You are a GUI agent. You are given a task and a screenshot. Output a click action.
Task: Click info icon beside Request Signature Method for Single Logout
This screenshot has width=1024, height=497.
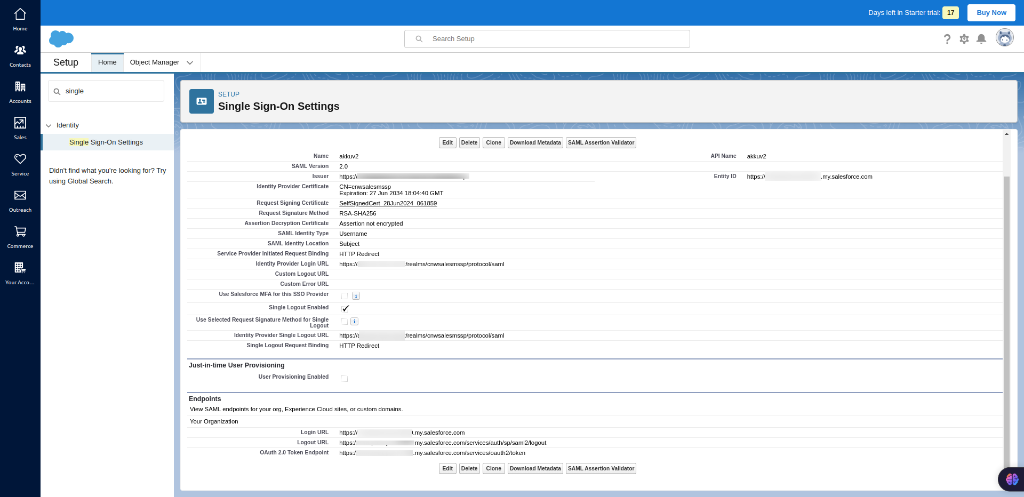point(354,321)
